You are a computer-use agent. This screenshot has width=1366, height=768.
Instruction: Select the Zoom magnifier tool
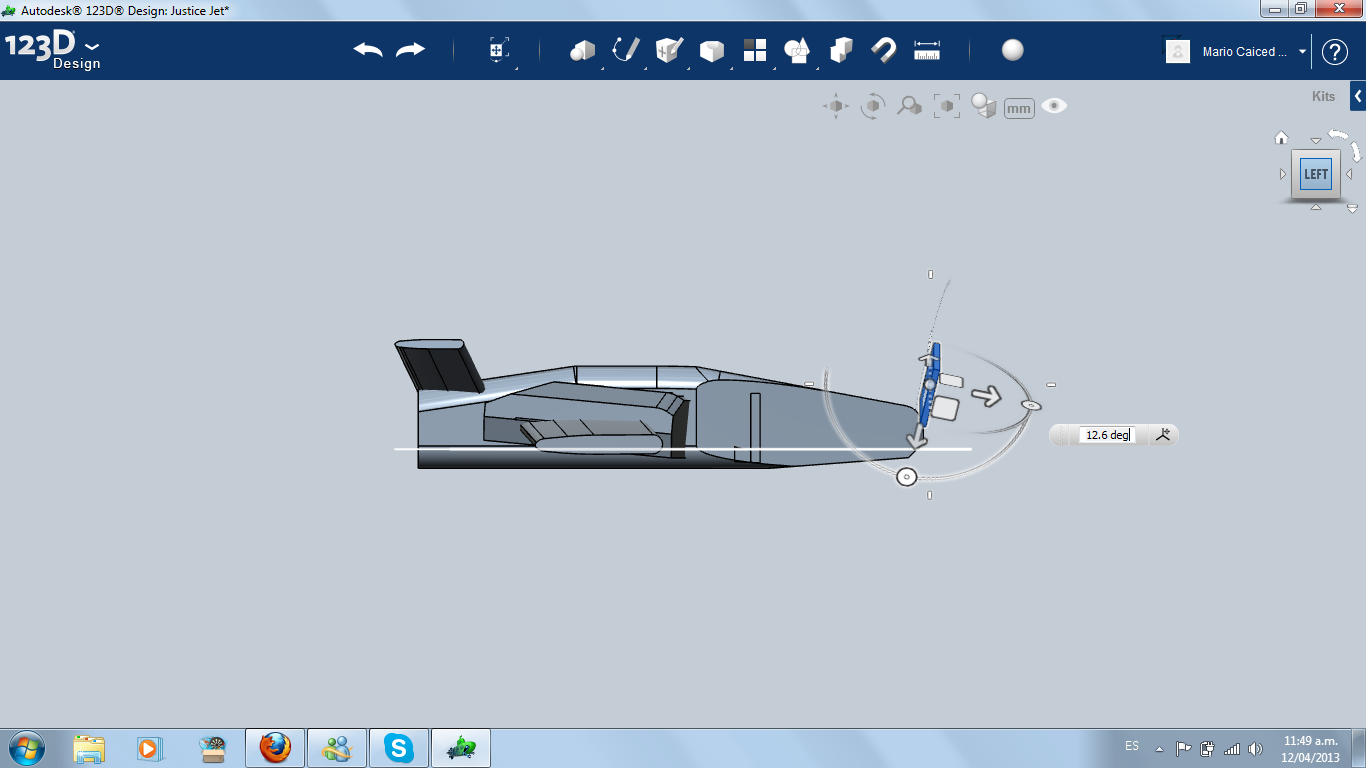(x=909, y=106)
